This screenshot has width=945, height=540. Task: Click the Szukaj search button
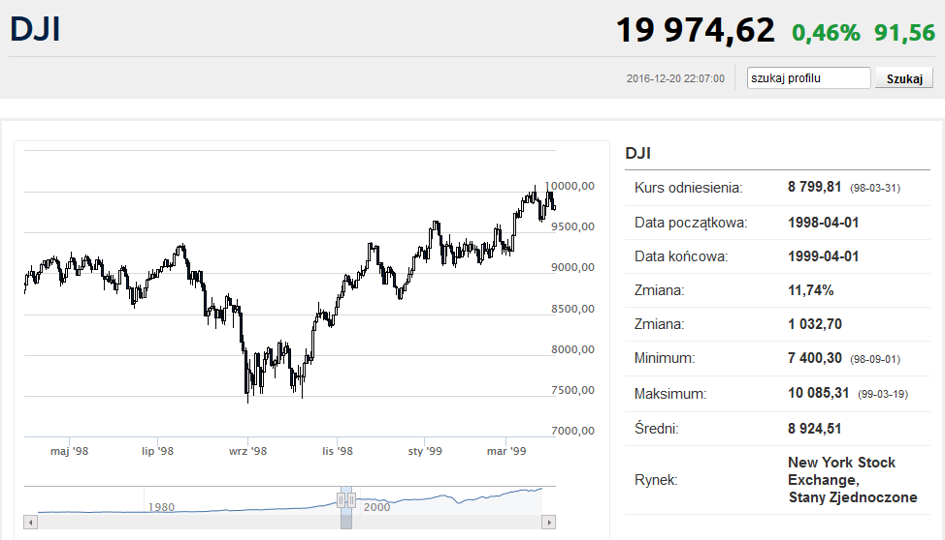tap(904, 78)
